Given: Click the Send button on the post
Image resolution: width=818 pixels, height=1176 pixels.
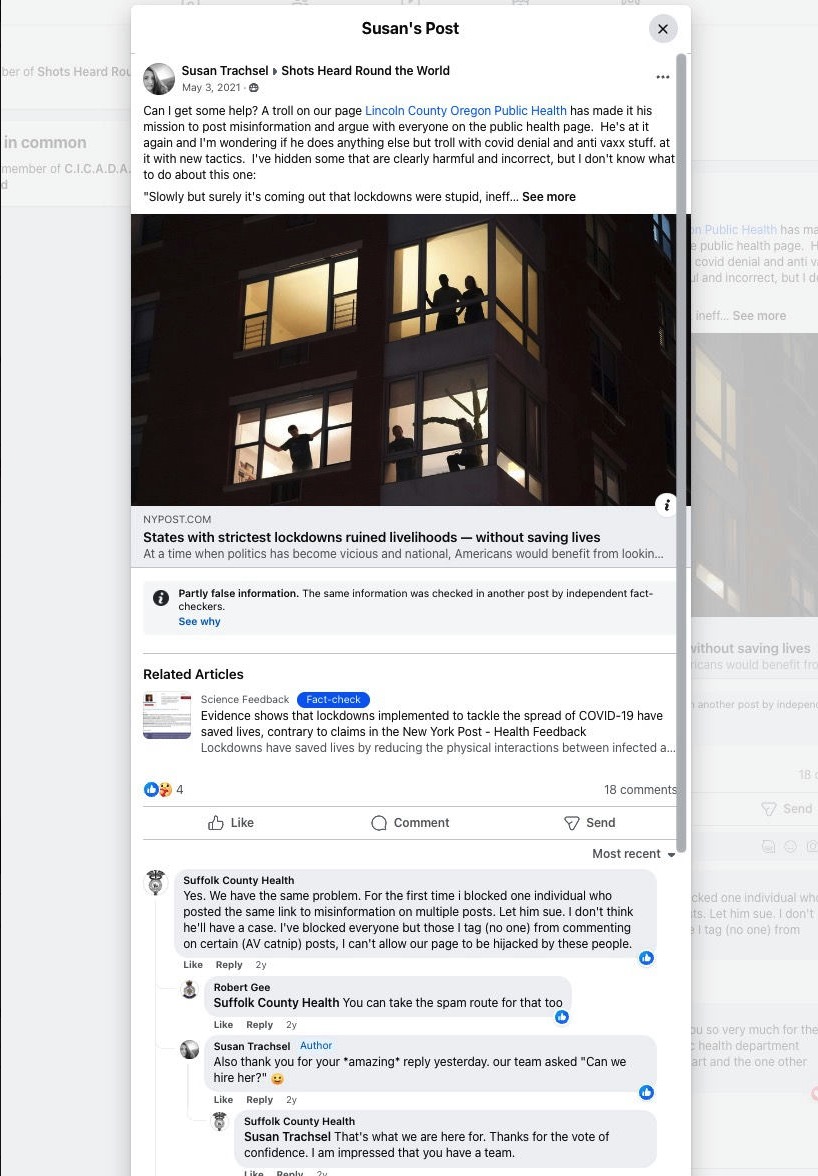Looking at the screenshot, I should [589, 823].
